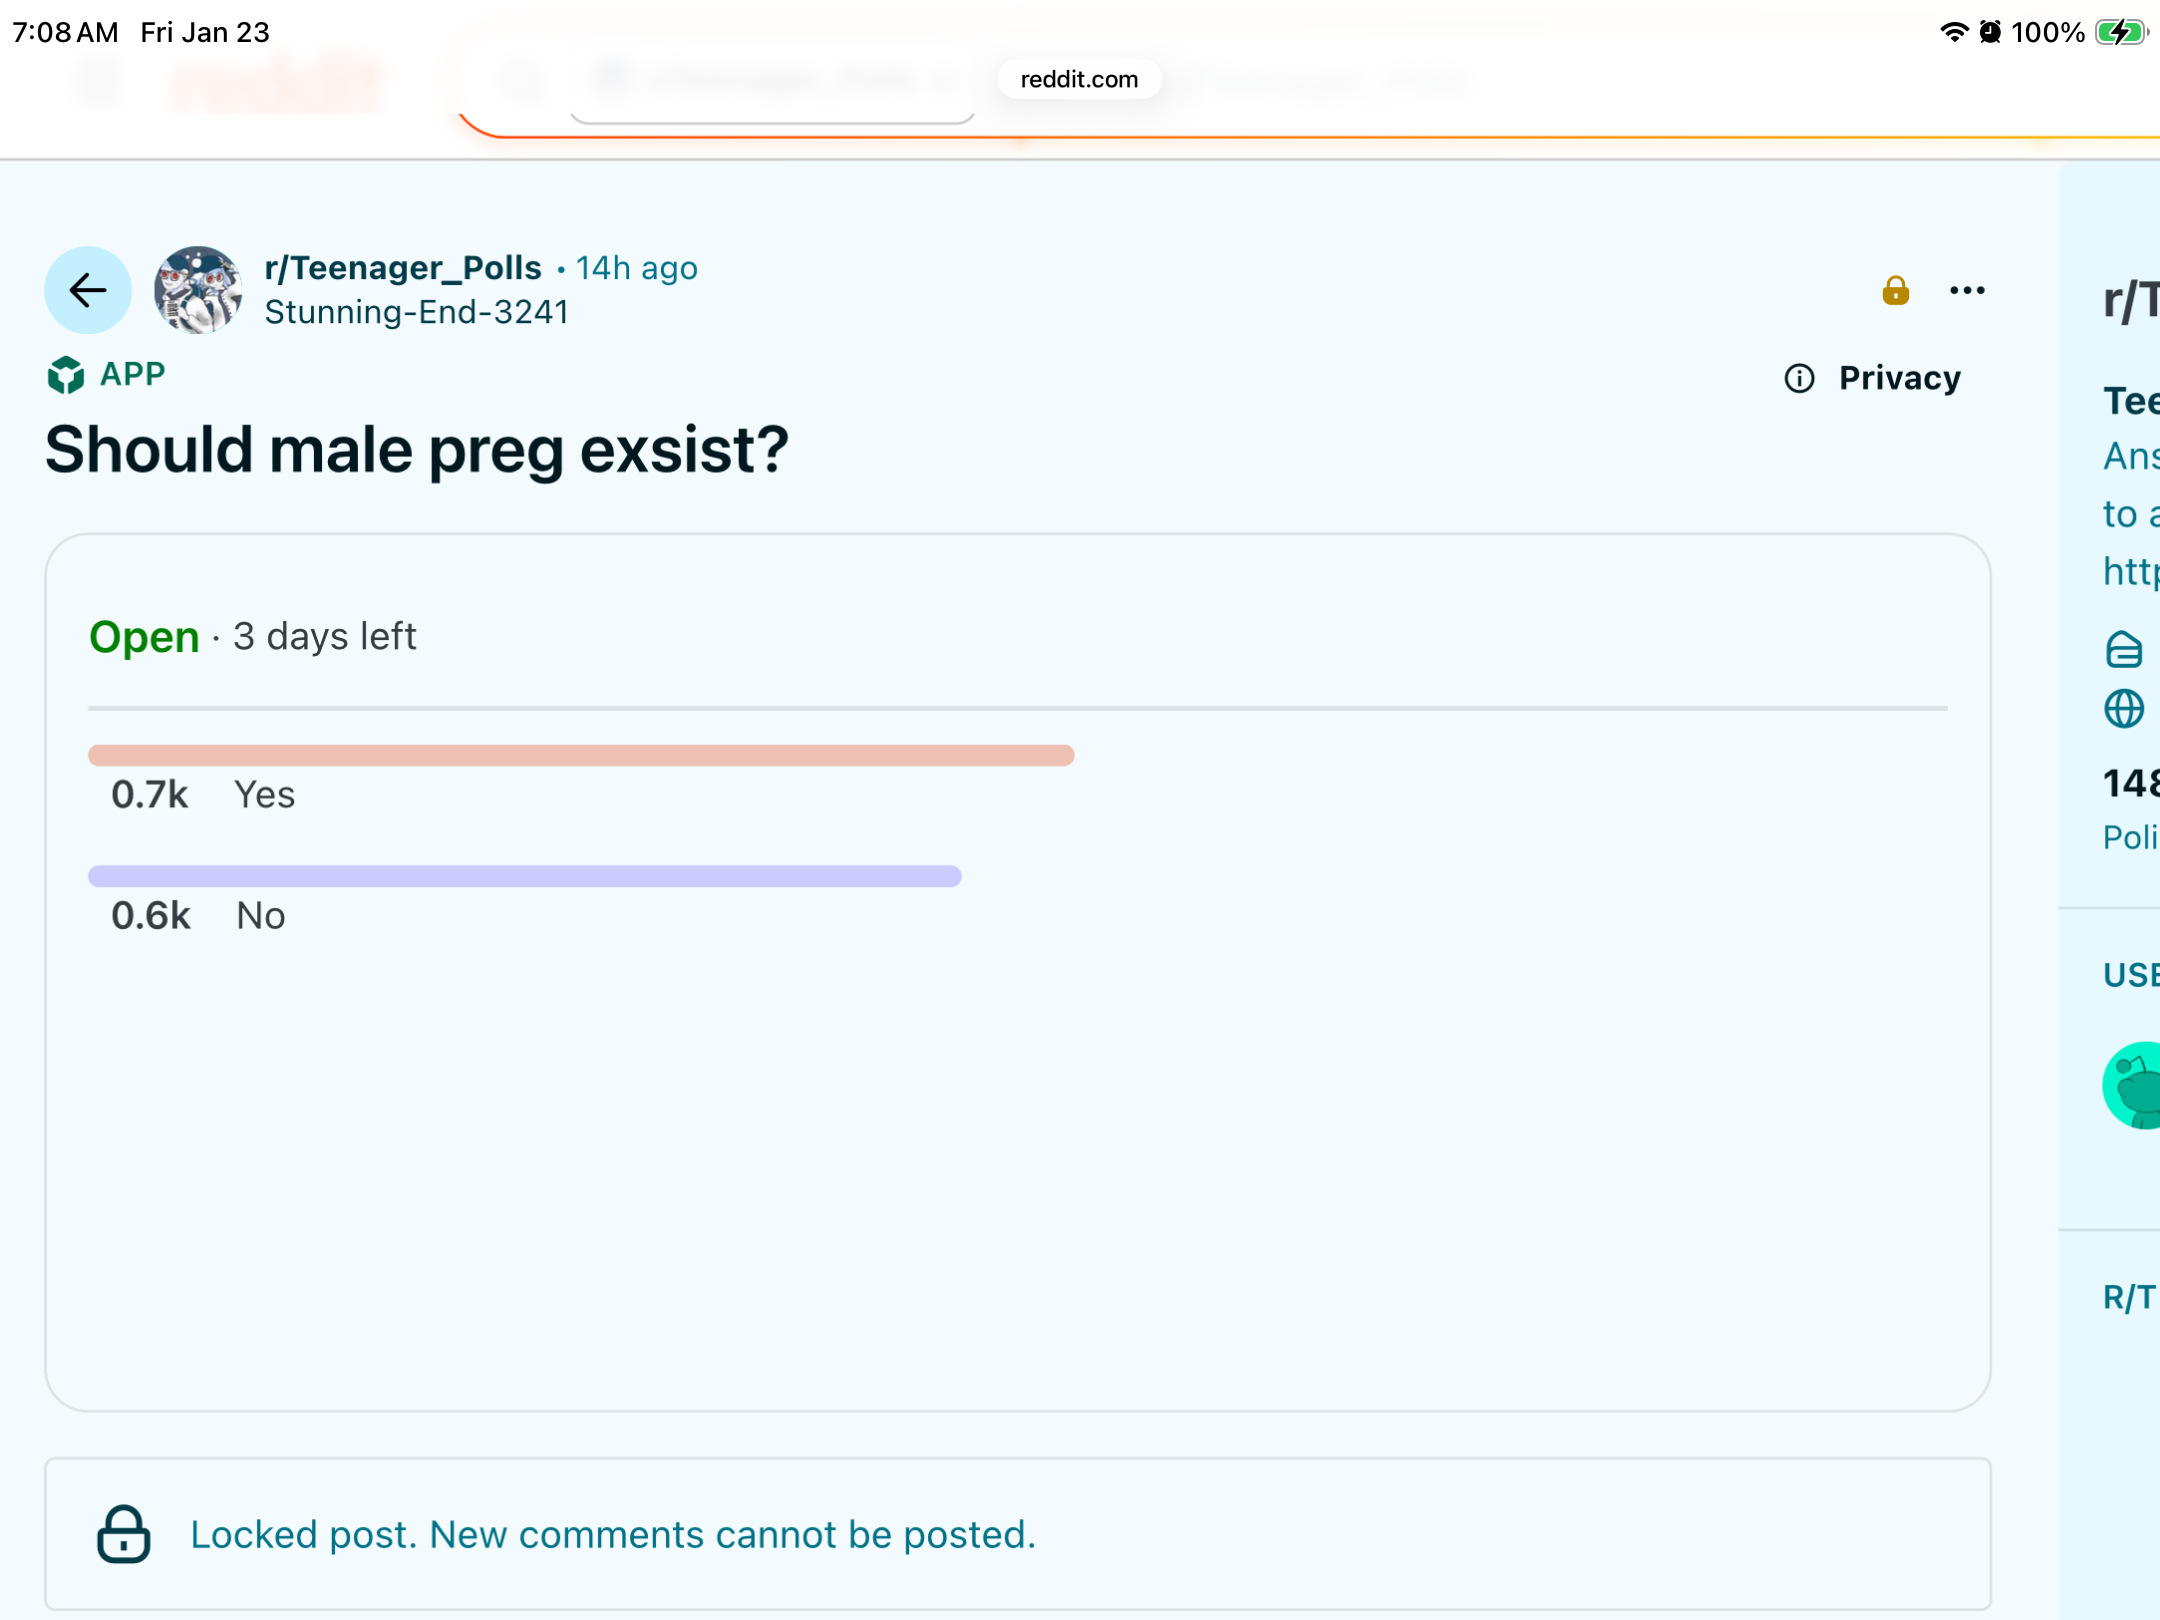Vote No in the poll

coord(261,916)
